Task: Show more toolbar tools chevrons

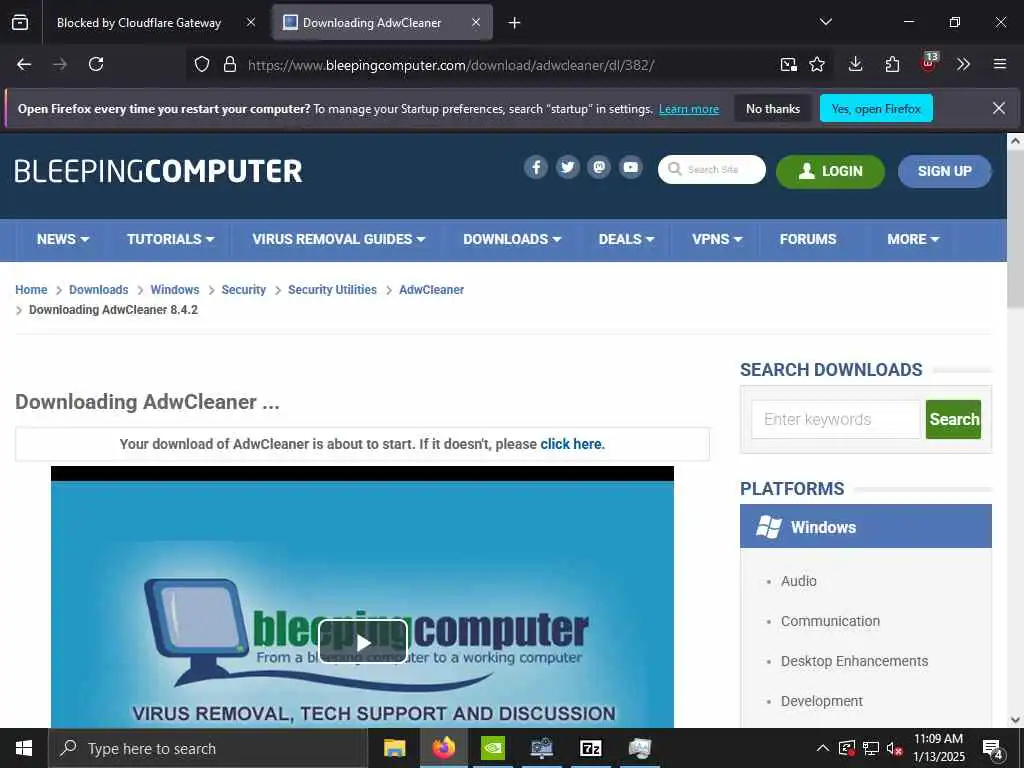Action: point(963,64)
